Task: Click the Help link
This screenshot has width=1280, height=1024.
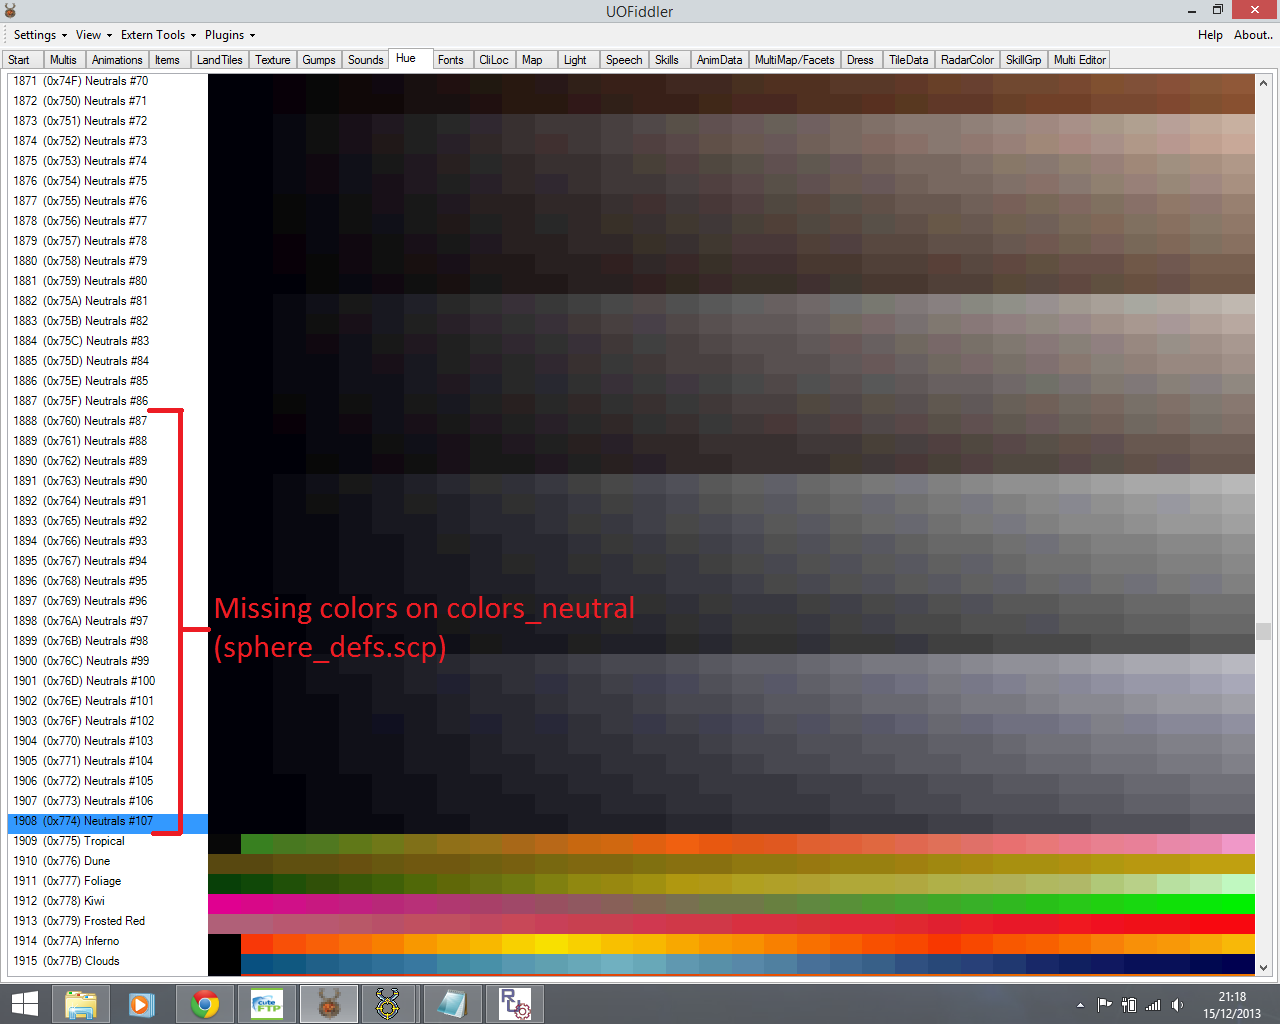Action: [1210, 35]
